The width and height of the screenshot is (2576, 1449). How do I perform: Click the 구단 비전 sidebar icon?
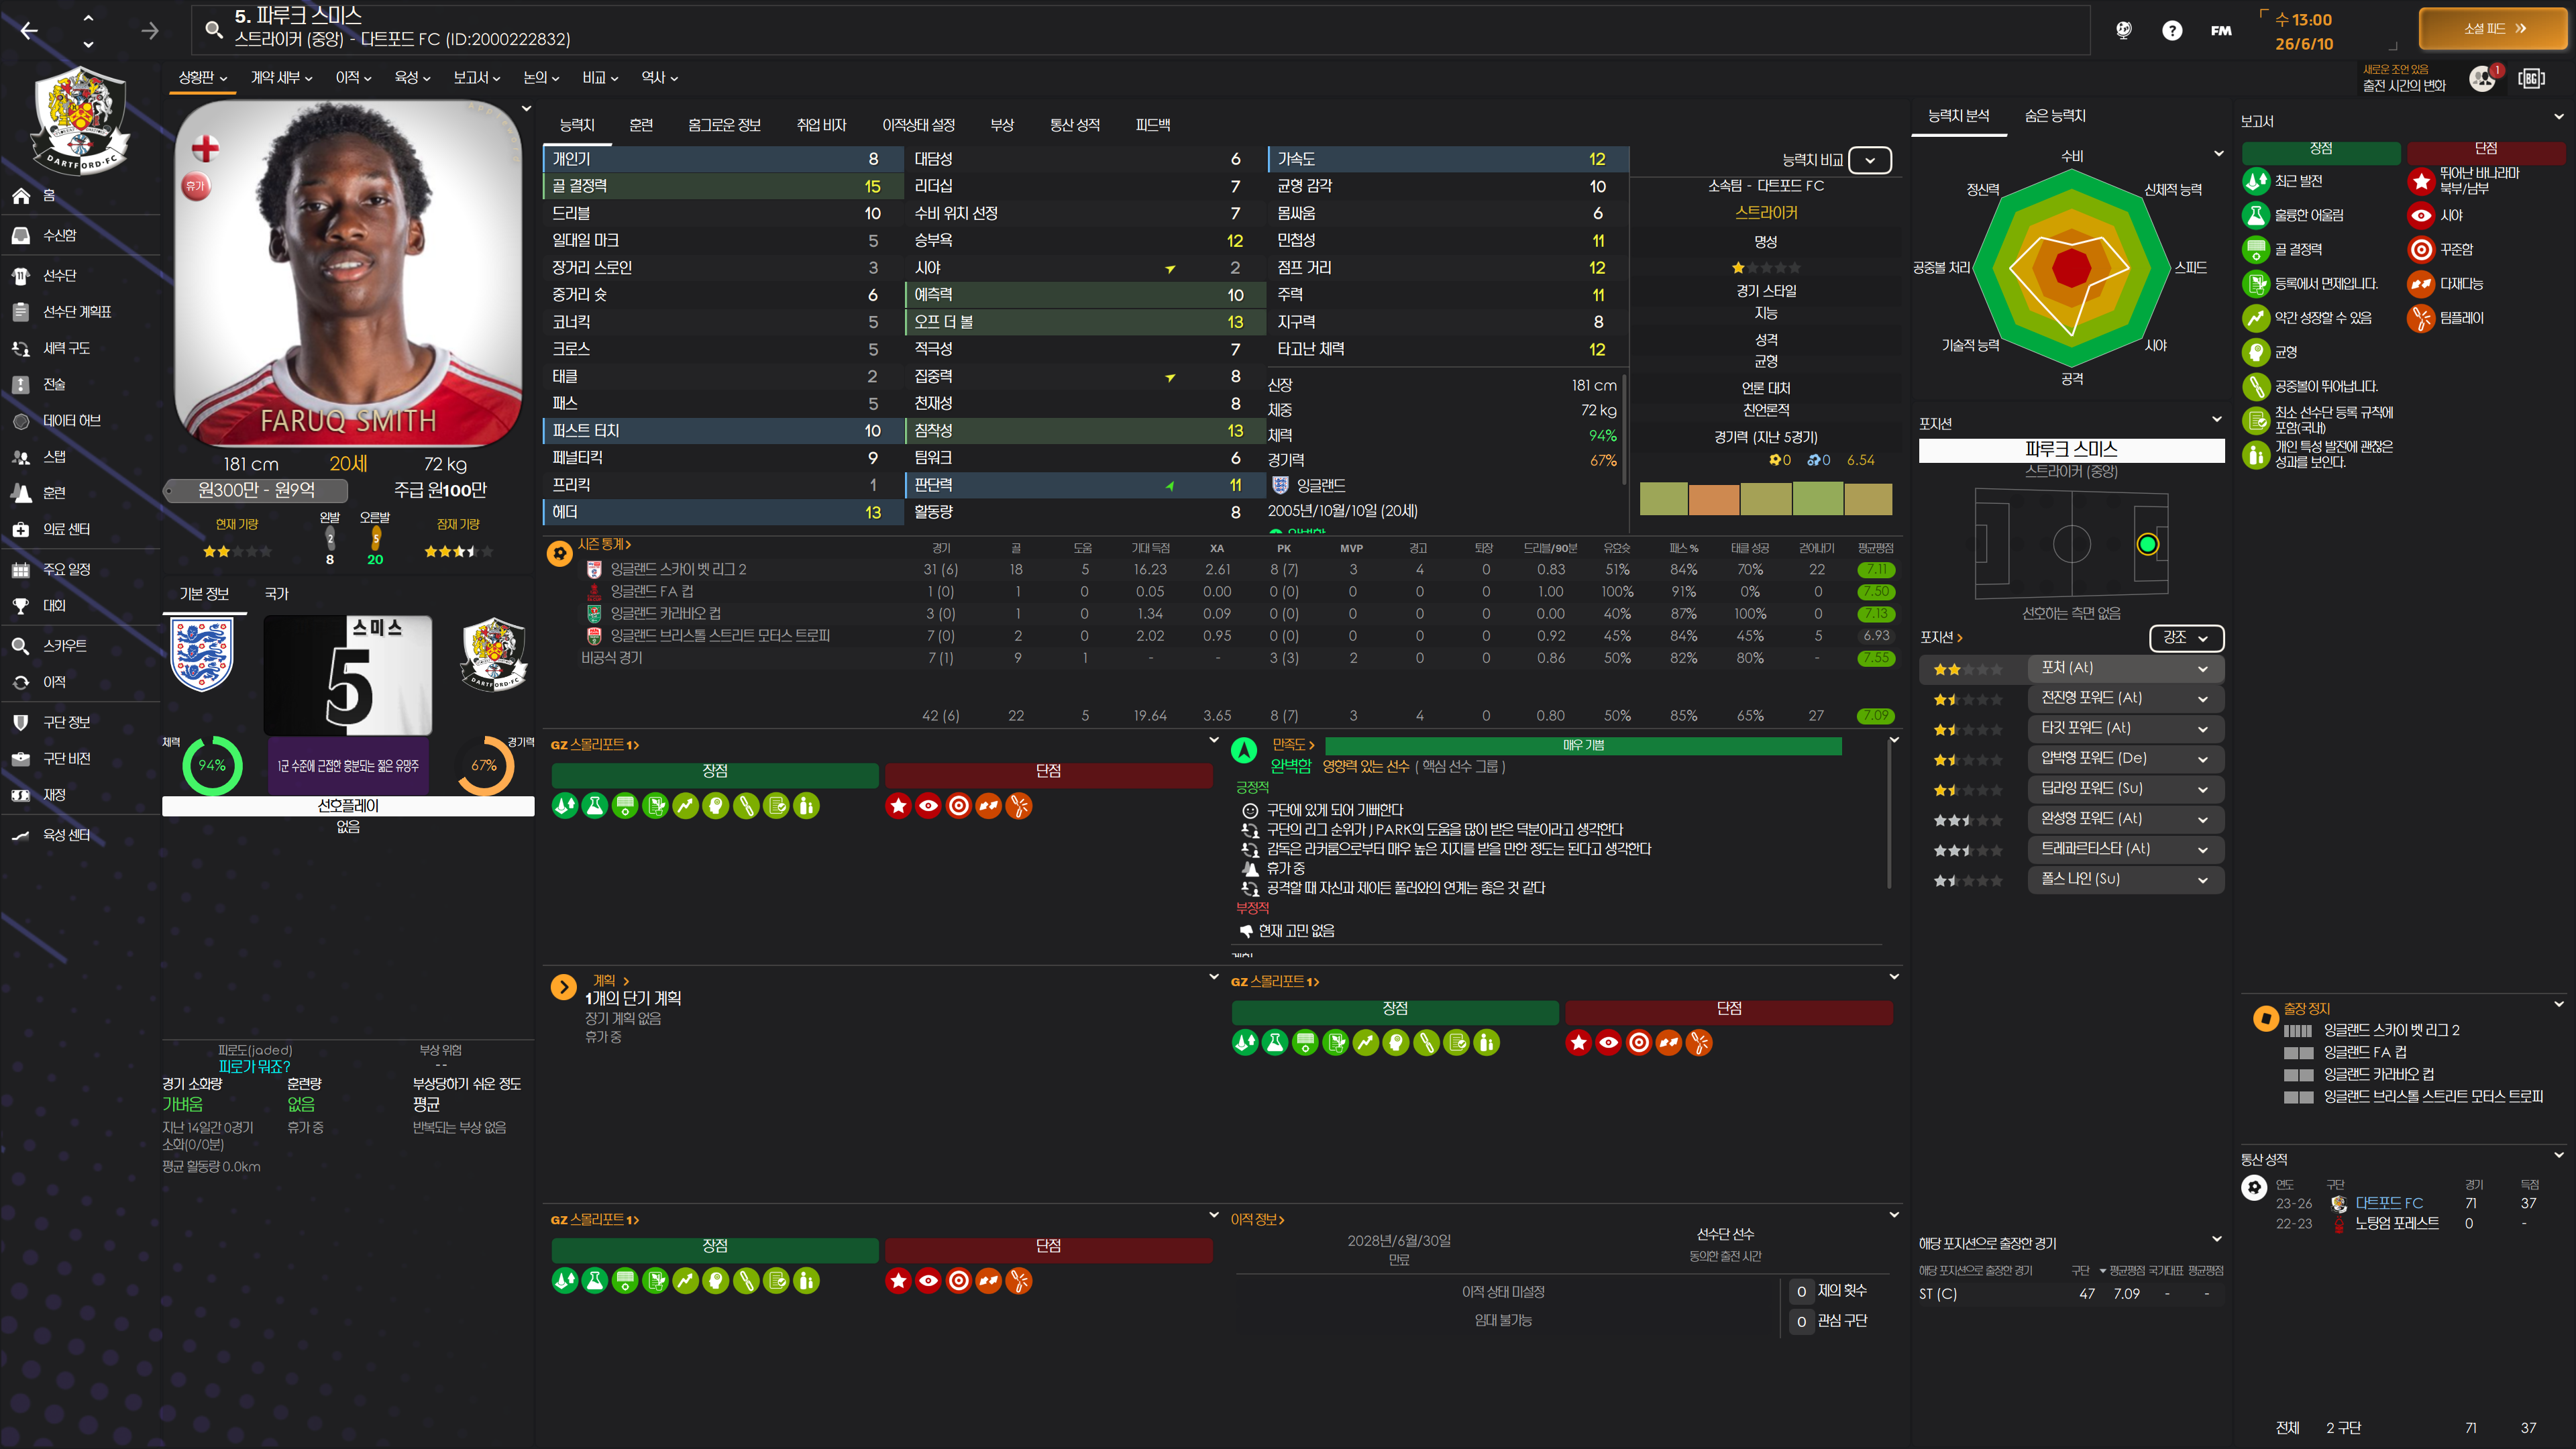(21, 759)
